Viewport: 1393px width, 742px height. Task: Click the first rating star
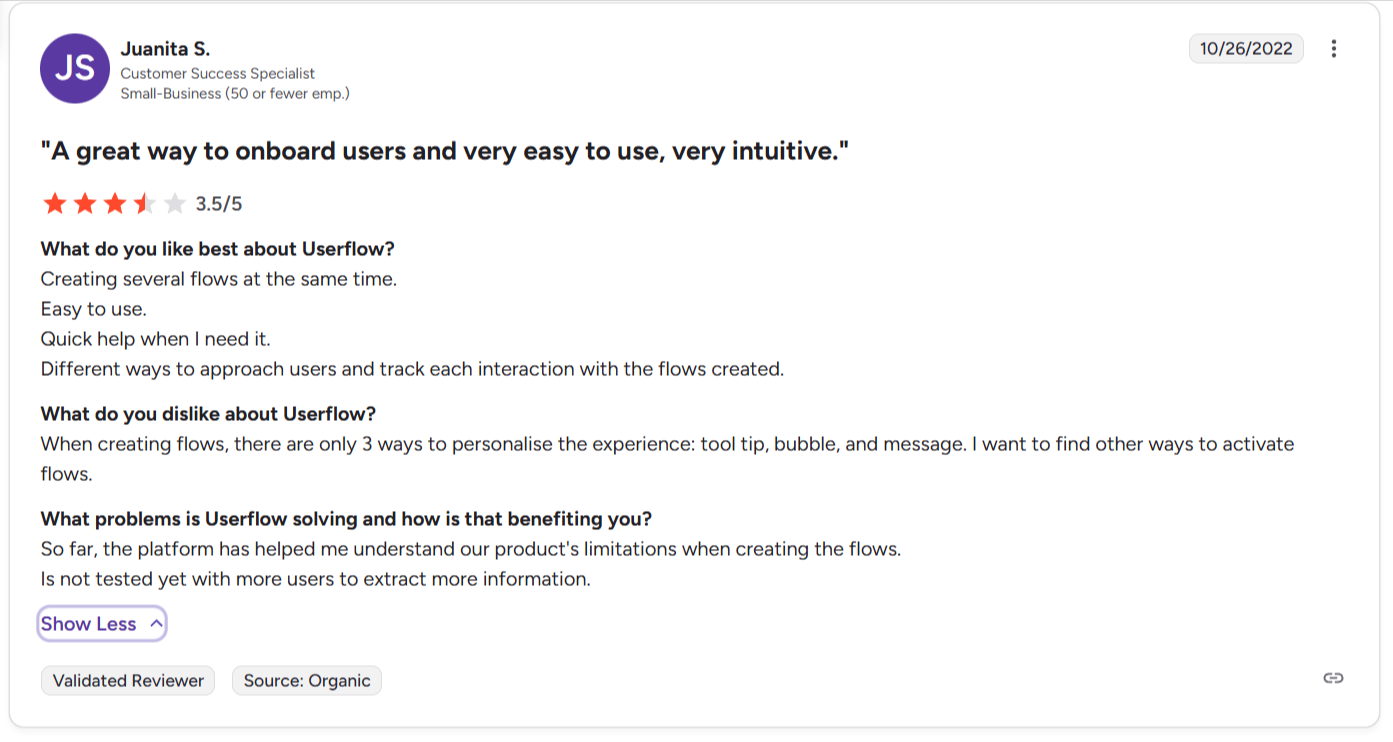pyautogui.click(x=55, y=204)
